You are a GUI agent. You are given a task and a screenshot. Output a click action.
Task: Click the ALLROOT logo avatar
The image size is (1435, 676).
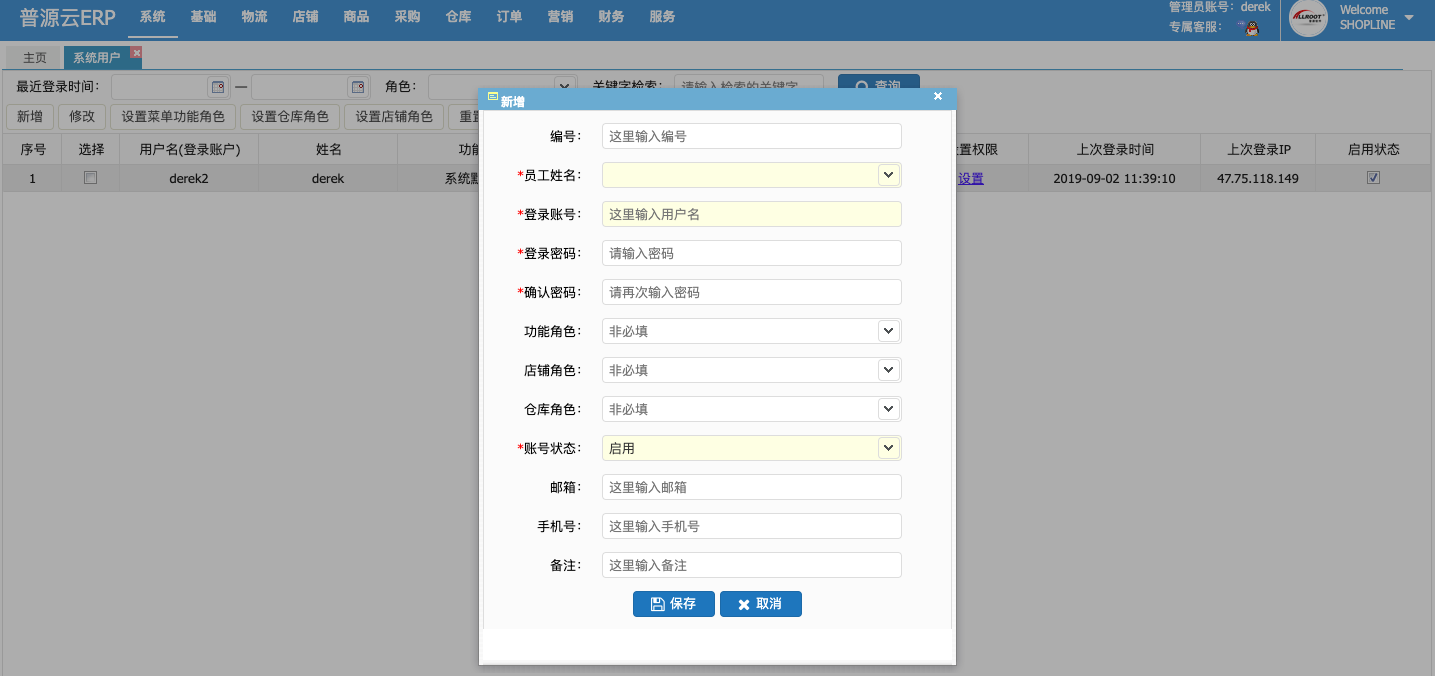[x=1308, y=18]
